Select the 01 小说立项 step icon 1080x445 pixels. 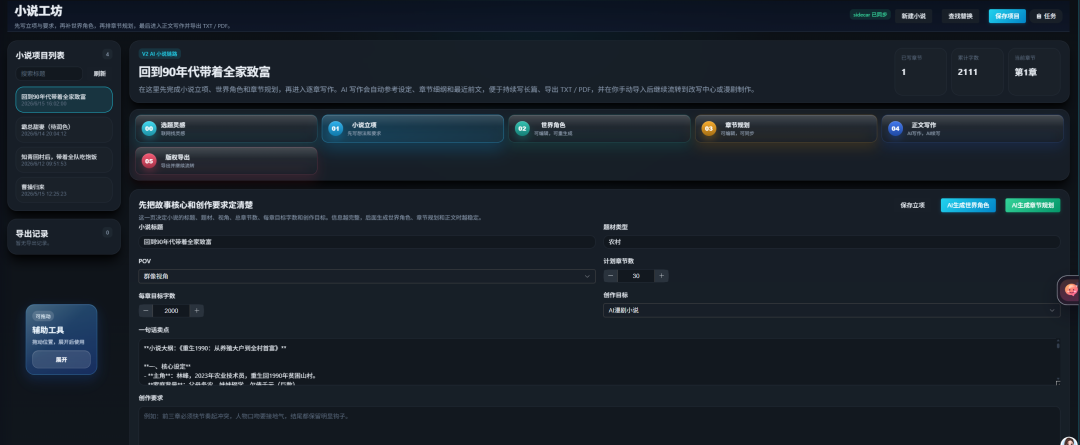335,128
